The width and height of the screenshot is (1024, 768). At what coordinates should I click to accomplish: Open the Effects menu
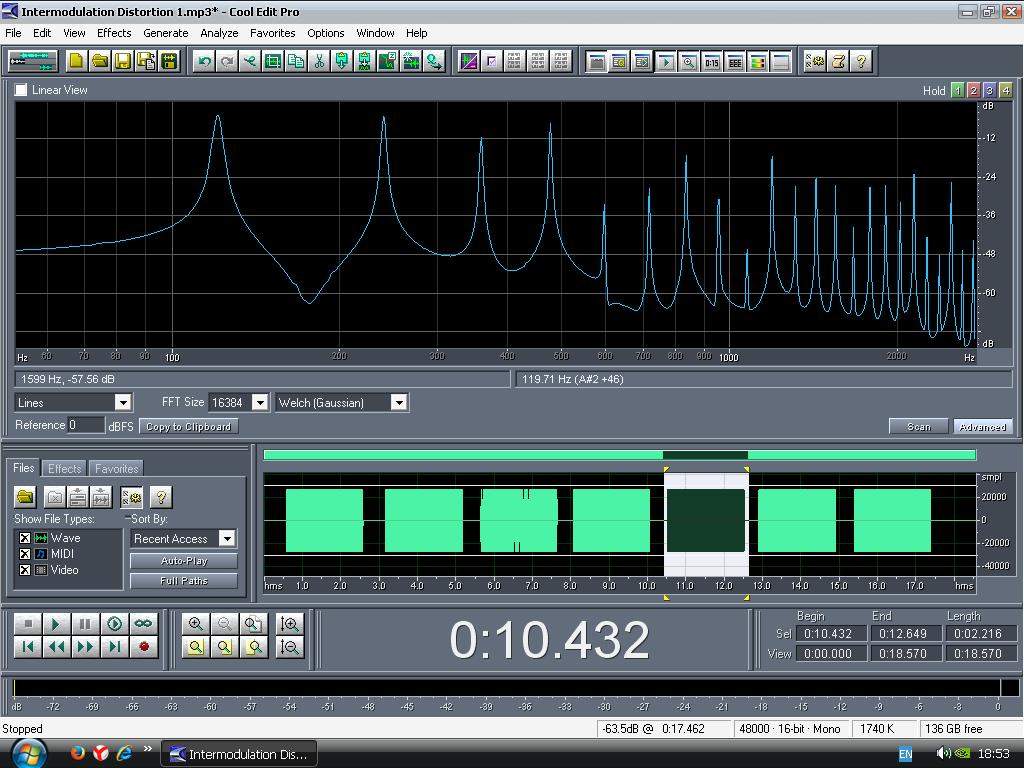(114, 33)
